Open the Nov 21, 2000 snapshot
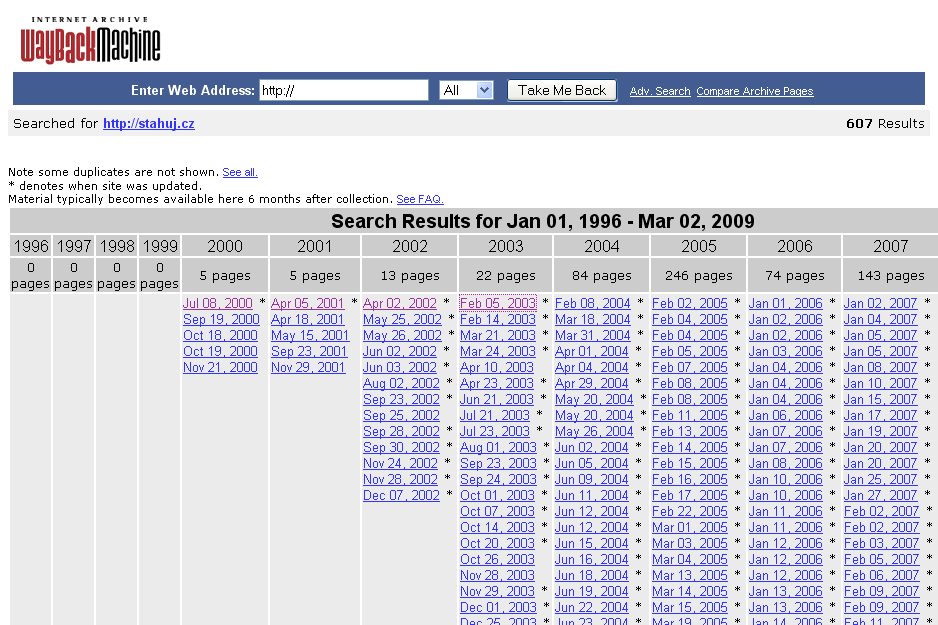Screen dimensions: 938x625 220,367
